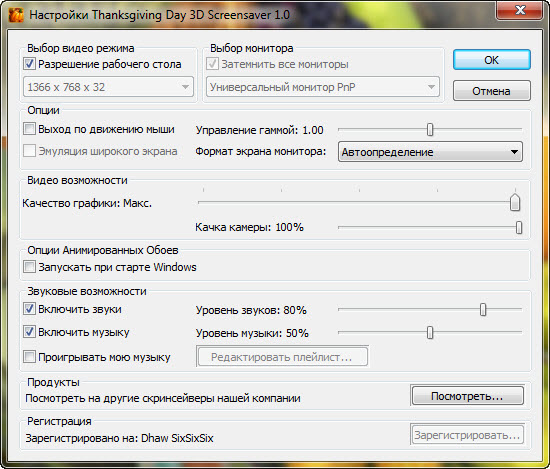This screenshot has height=469, width=550.
Task: Open Универсальный монитор PnP dropdown
Action: click(x=323, y=87)
